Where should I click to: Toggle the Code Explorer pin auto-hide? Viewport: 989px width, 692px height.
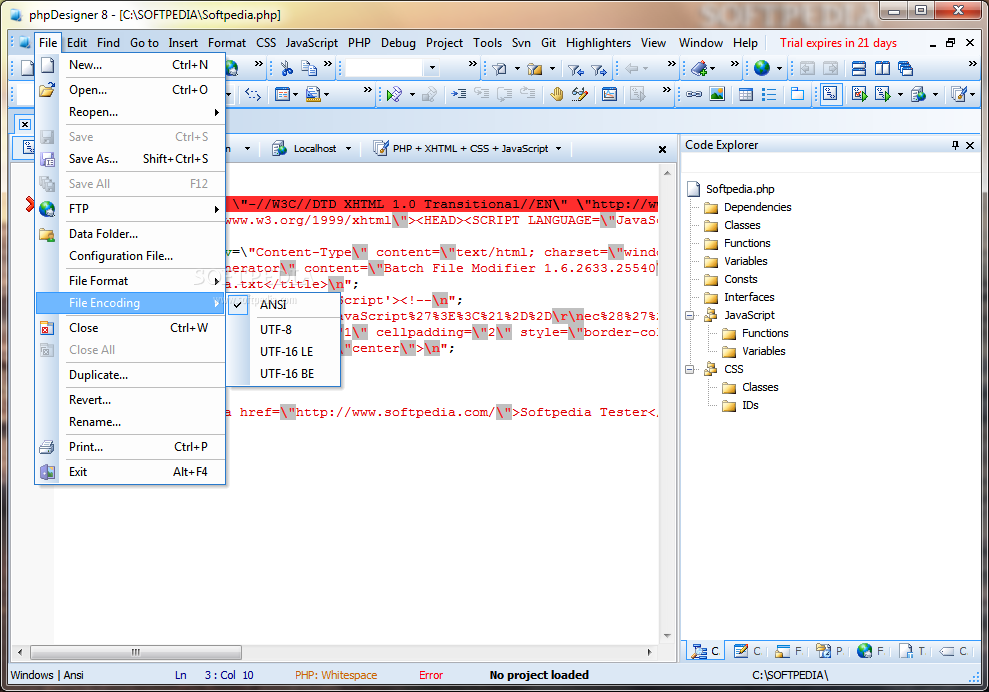(955, 145)
